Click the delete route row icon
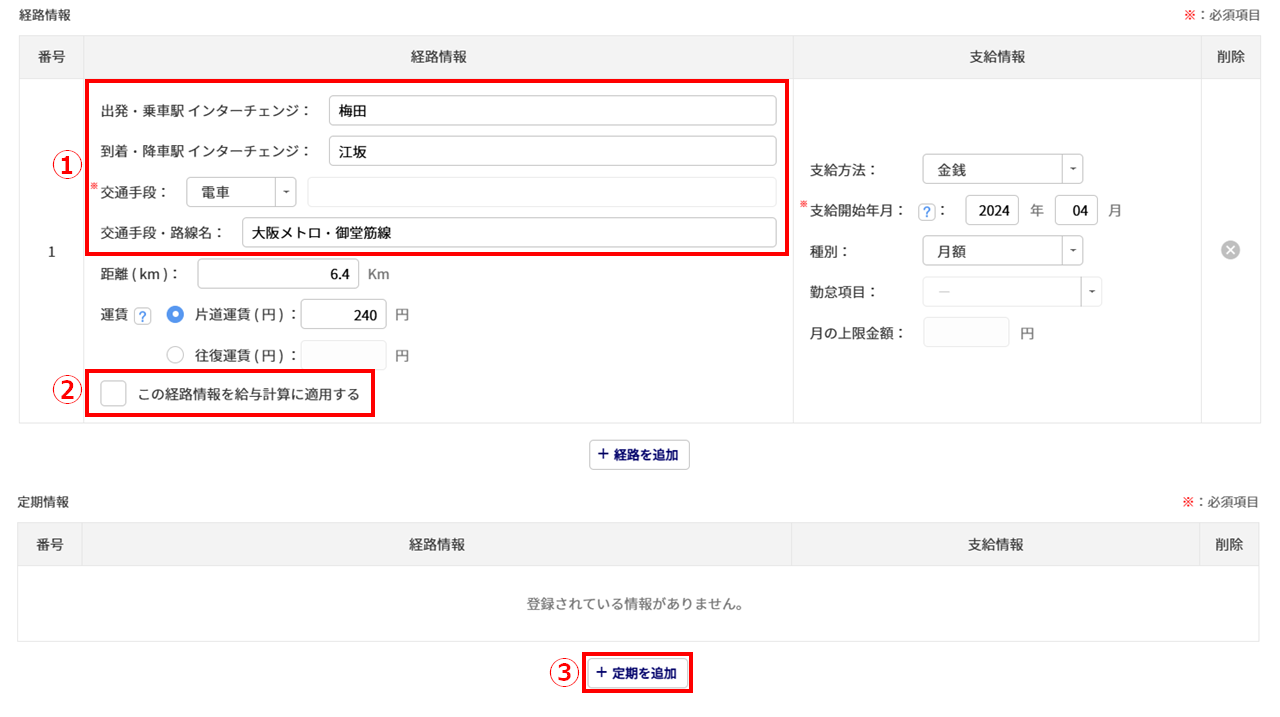 pos(1230,250)
